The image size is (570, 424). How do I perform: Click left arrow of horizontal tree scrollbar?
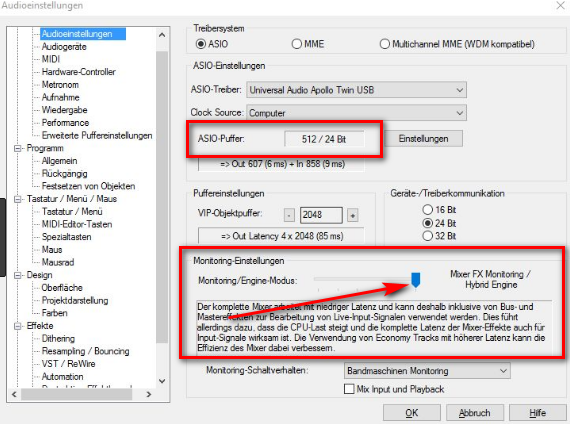(14, 394)
